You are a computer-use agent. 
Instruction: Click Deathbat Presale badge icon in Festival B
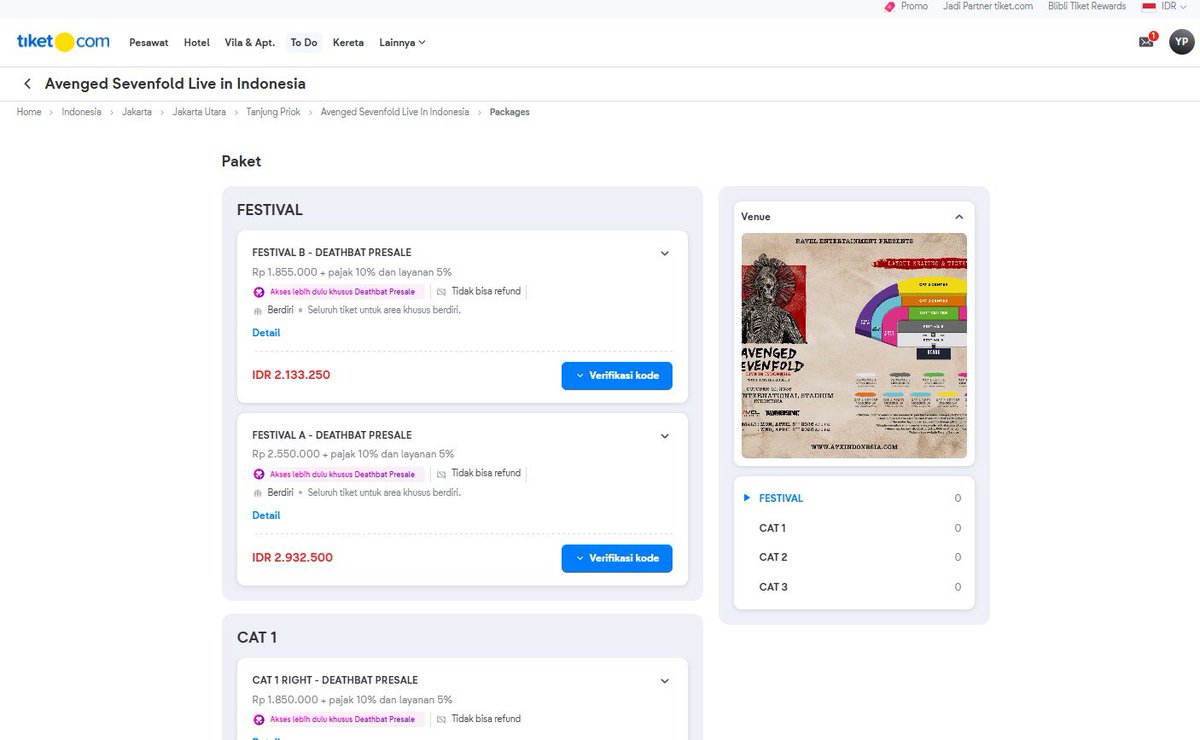(x=259, y=292)
